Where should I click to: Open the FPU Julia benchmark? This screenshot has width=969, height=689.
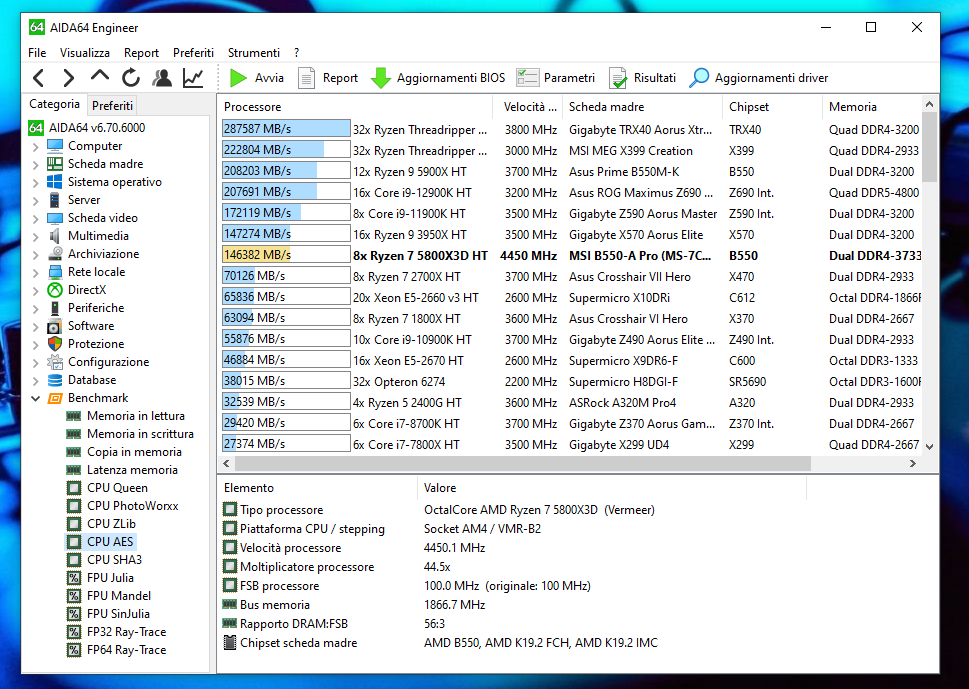[110, 577]
